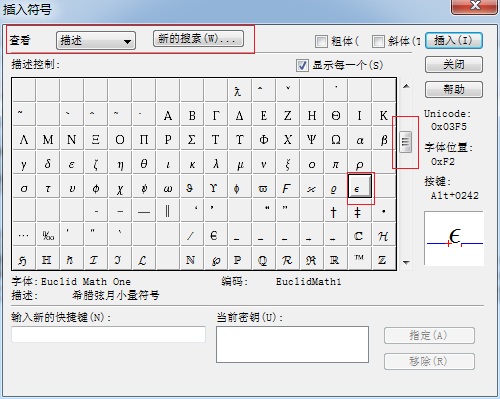The height and width of the screenshot is (399, 500).
Task: Select lowercase sigma σ symbol
Action: [x=24, y=188]
